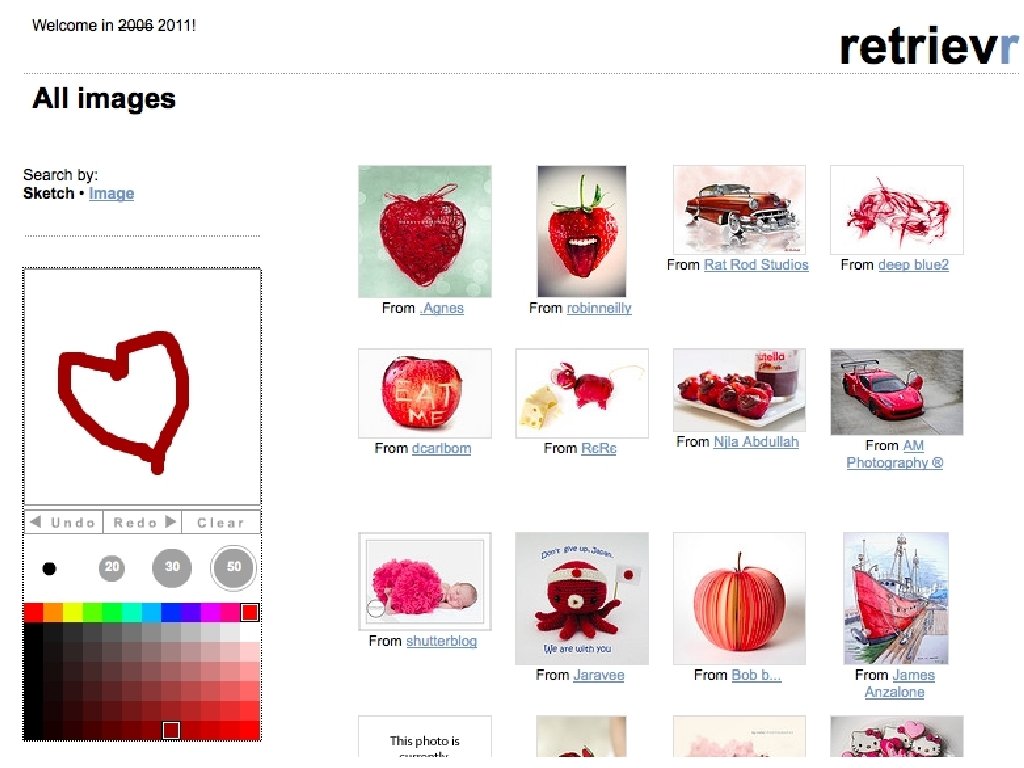Select the smallest black brush size

49,568
